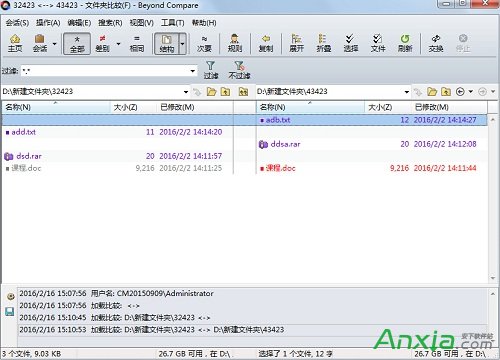Viewport: 500px width, 360px height.
Task: Select grey 课程.doc in left pane
Action: 117,168
